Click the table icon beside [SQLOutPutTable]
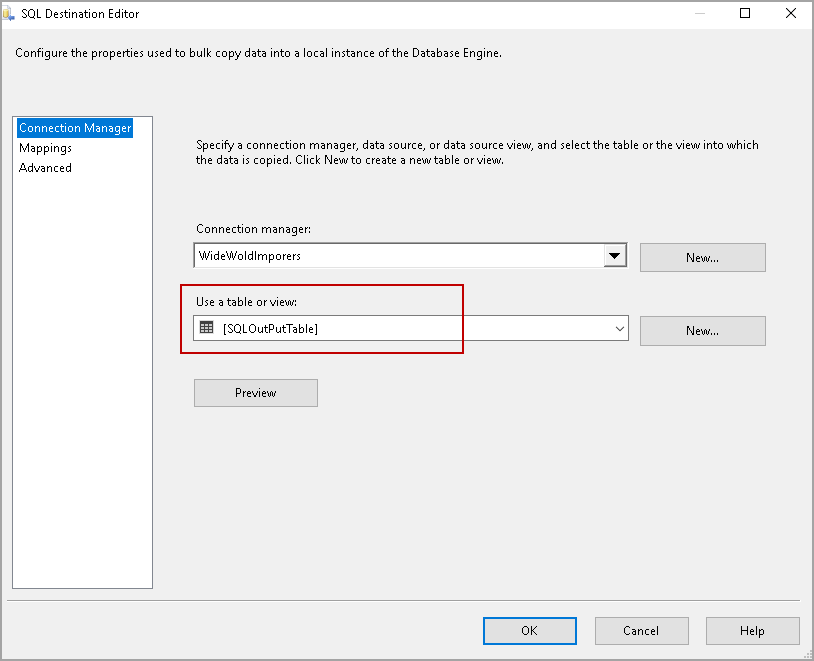The image size is (814, 661). pos(207,328)
